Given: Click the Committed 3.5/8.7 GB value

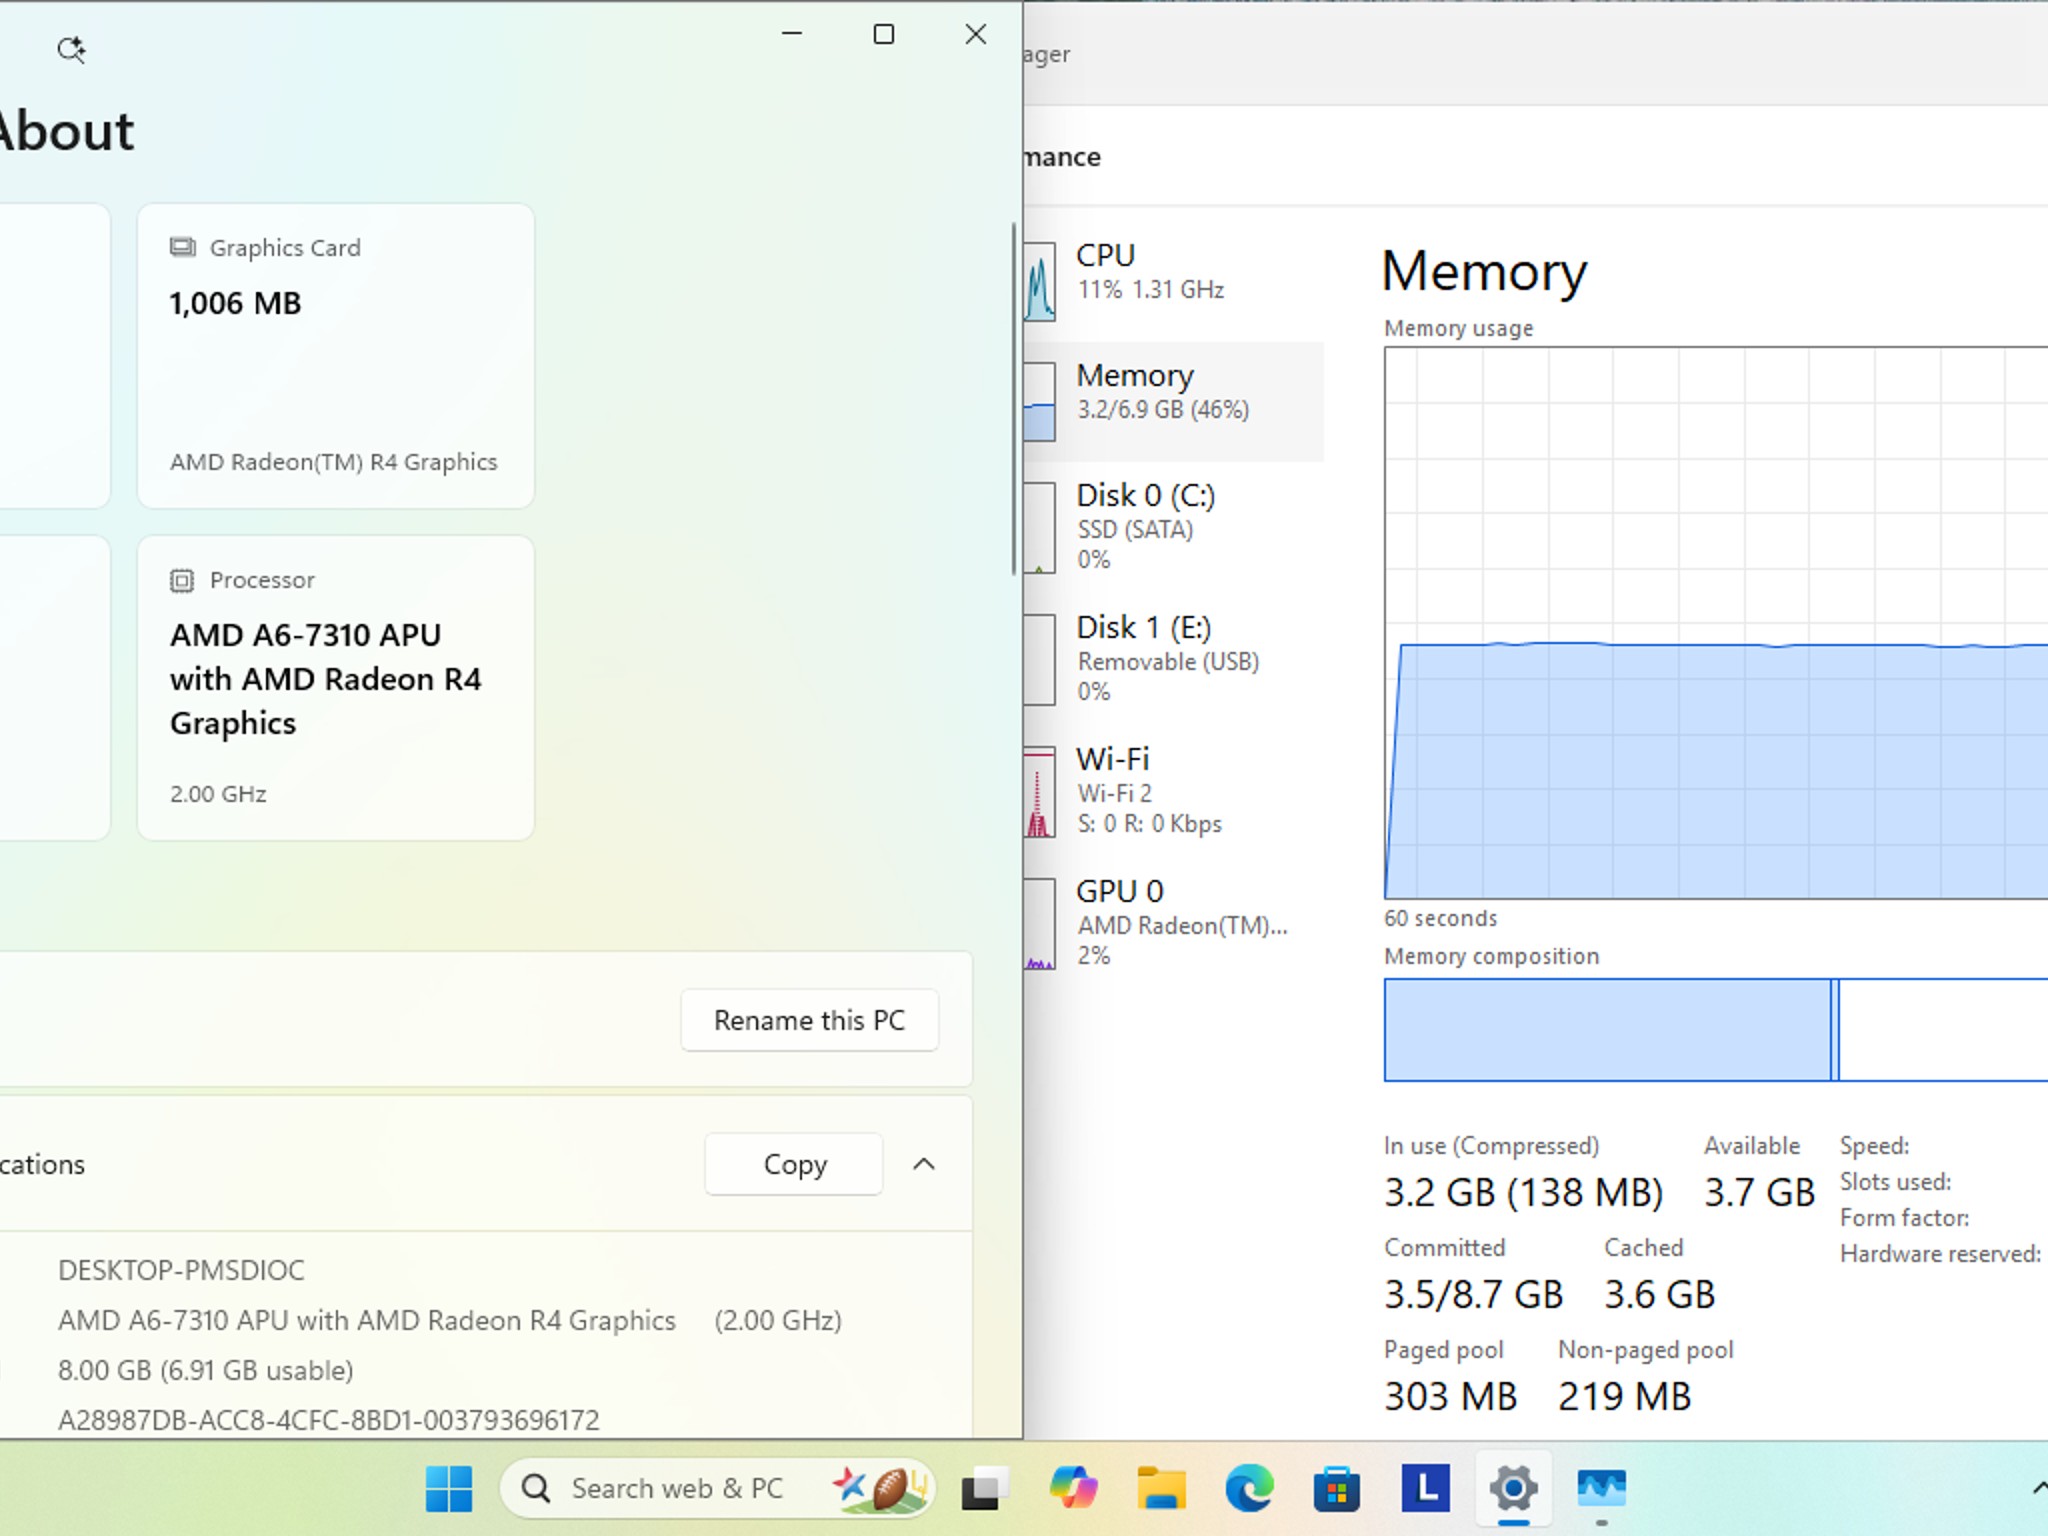Looking at the screenshot, I should tap(1473, 1294).
